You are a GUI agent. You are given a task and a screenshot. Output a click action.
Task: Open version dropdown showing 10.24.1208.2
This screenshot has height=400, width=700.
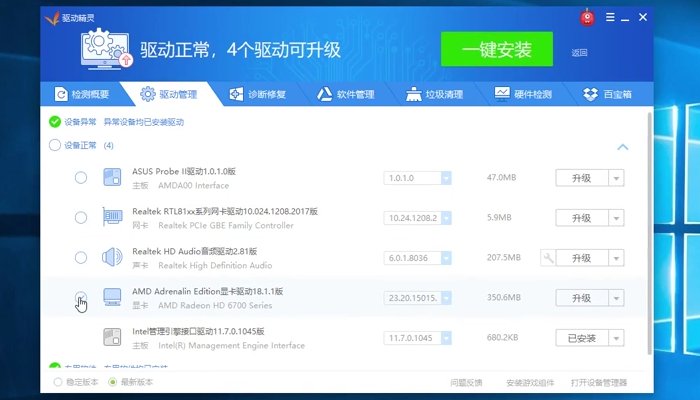[417, 218]
